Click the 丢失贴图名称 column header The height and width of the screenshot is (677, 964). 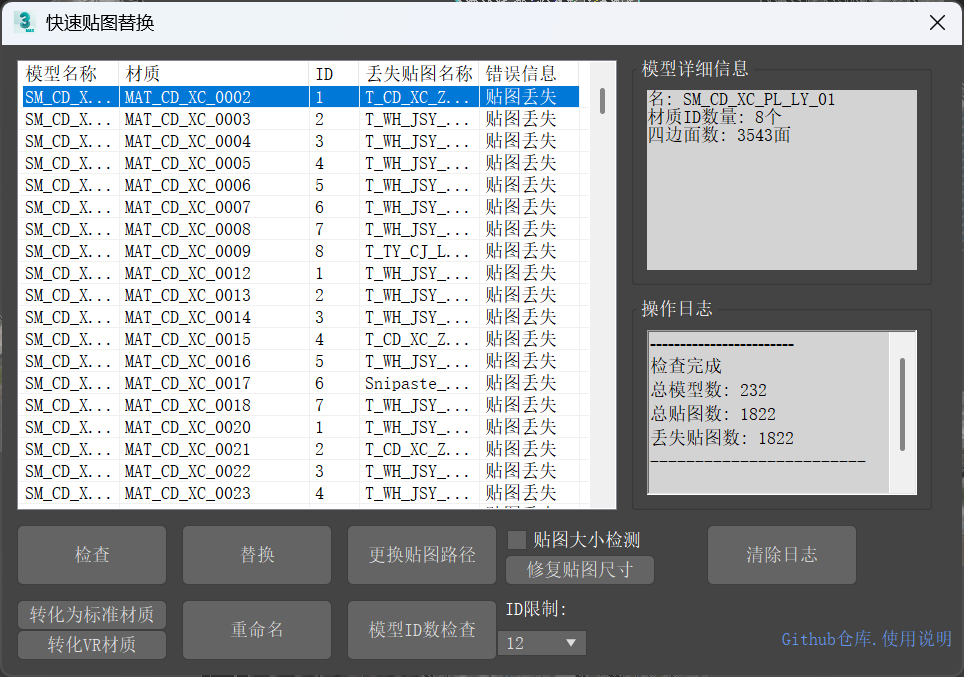click(419, 74)
